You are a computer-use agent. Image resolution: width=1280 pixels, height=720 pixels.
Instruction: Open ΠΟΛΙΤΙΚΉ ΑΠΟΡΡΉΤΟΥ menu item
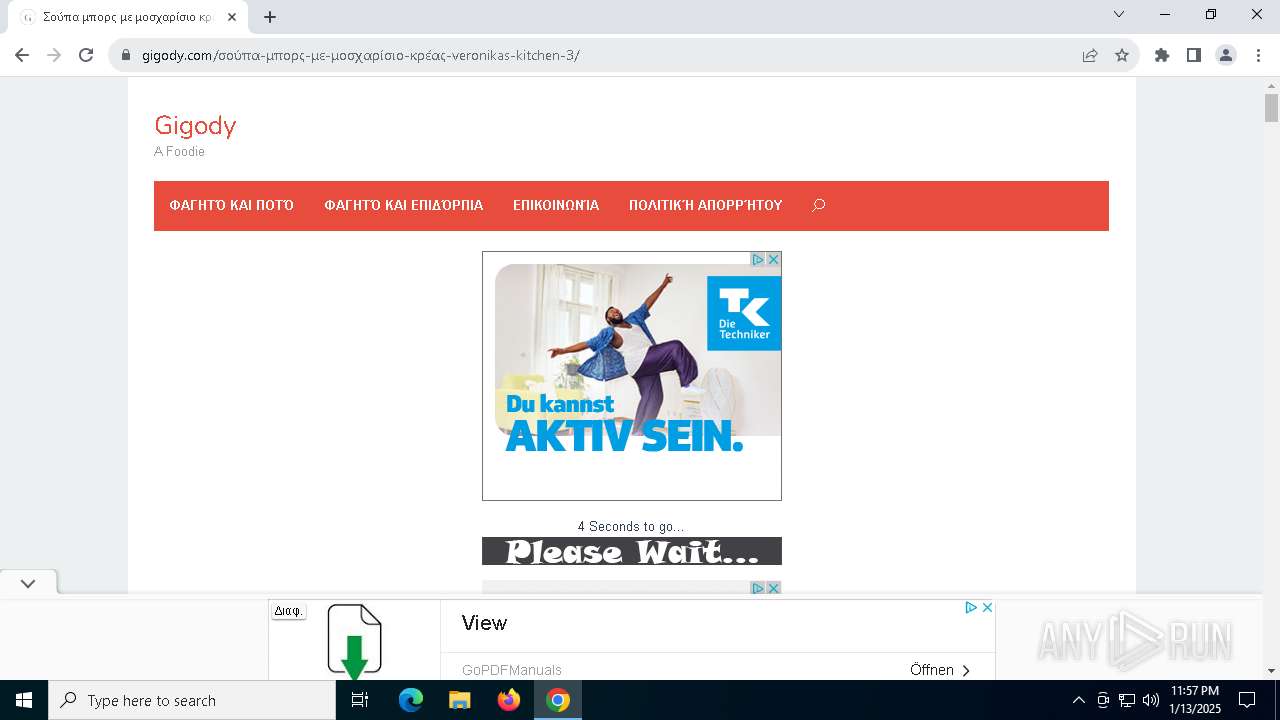pyautogui.click(x=706, y=205)
